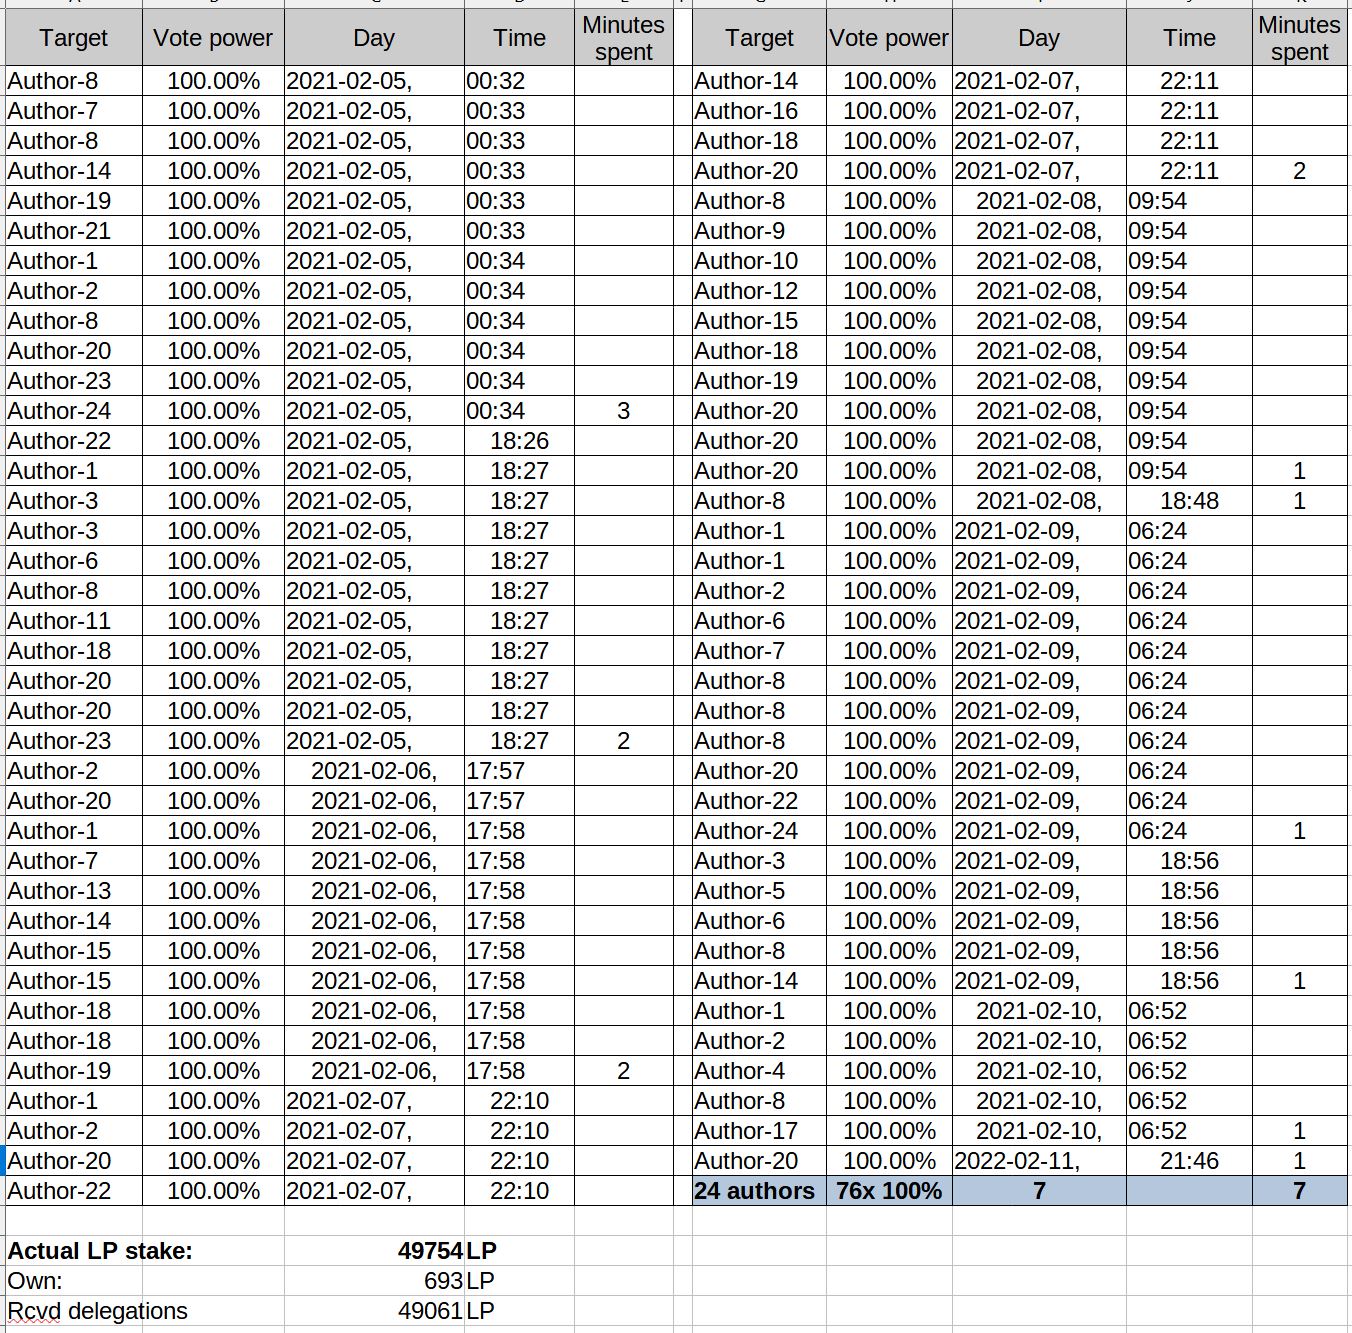Select the LP unit beside 693
Screen dimensions: 1352x1333
(x=481, y=1281)
